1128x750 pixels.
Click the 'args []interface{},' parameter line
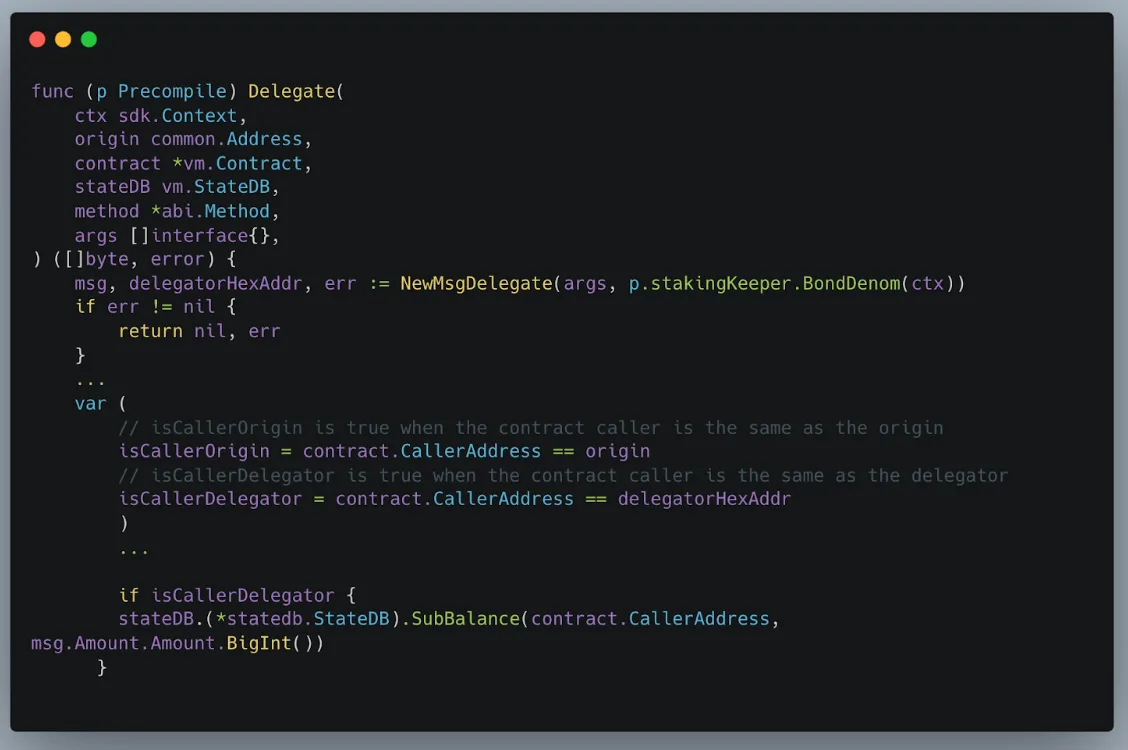[177, 236]
